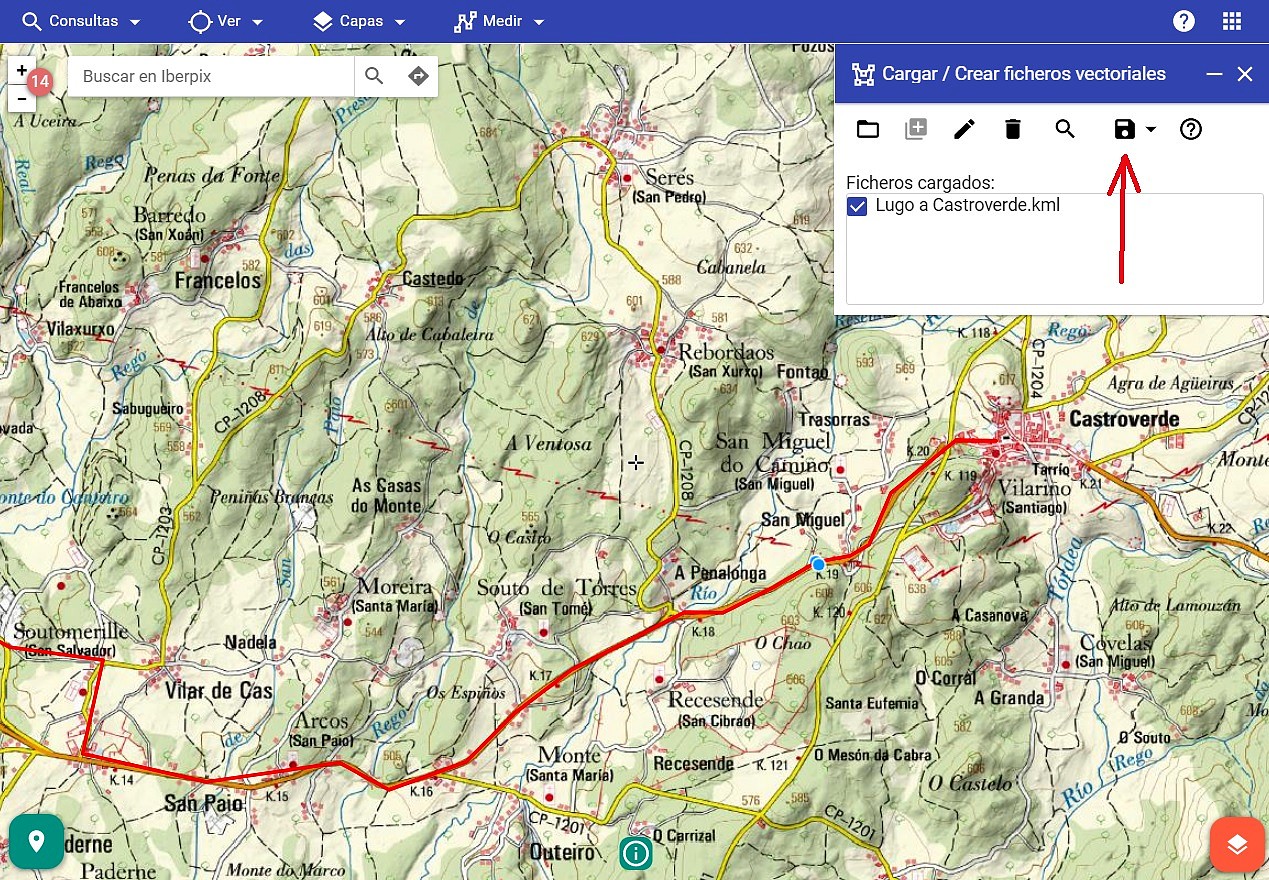
Task: Click the orange layers button
Action: [x=1237, y=845]
